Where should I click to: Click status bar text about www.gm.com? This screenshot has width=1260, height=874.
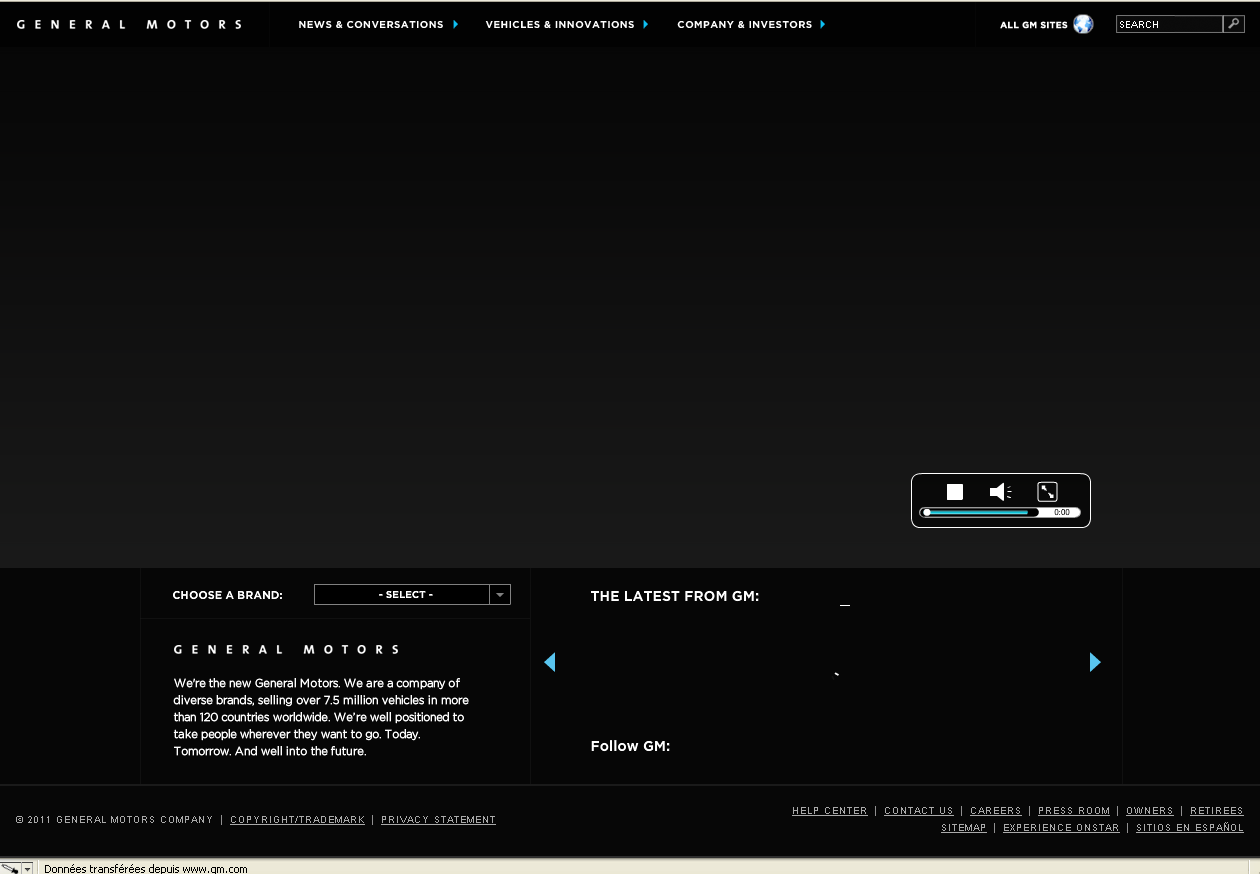146,869
